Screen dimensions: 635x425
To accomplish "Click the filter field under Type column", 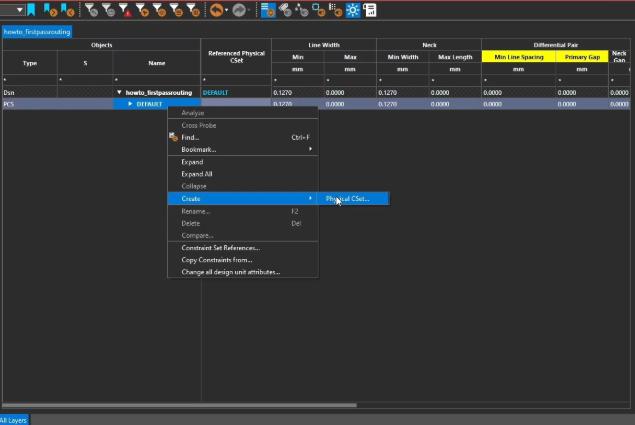I will pyautogui.click(x=30, y=80).
